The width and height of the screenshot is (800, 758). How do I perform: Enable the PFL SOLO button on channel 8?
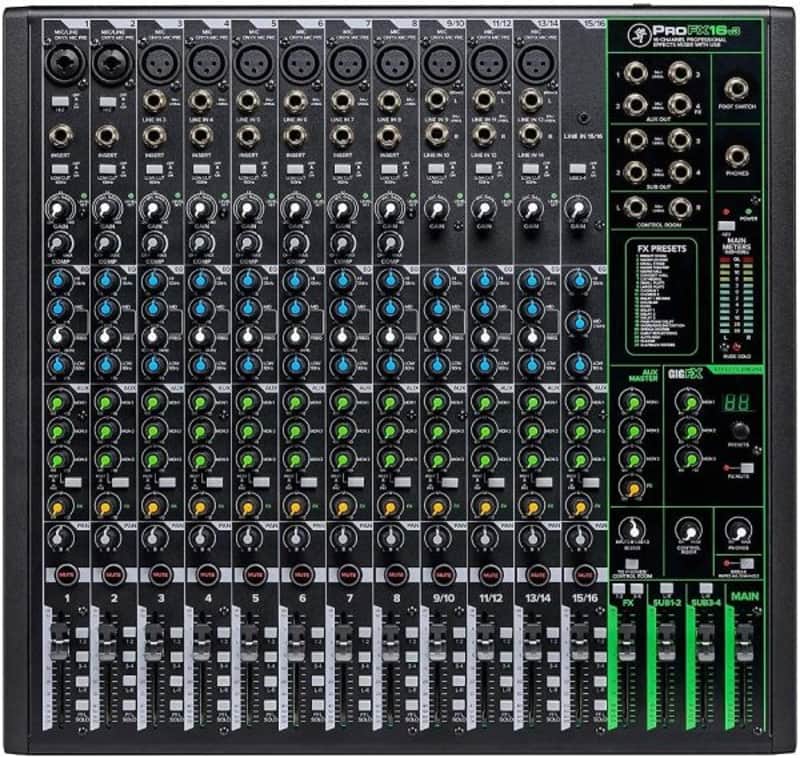(411, 705)
